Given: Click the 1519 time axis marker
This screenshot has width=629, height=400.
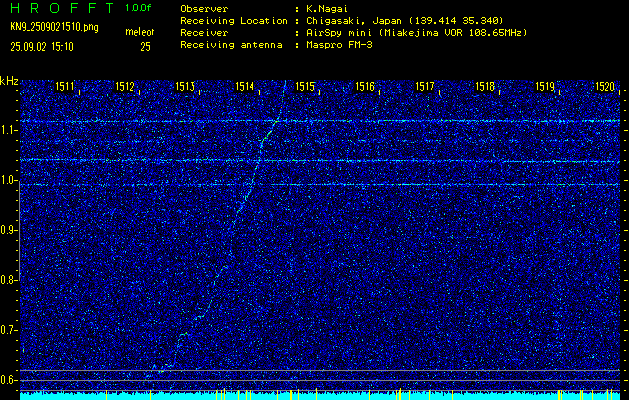Looking at the screenshot, I should (x=545, y=86).
